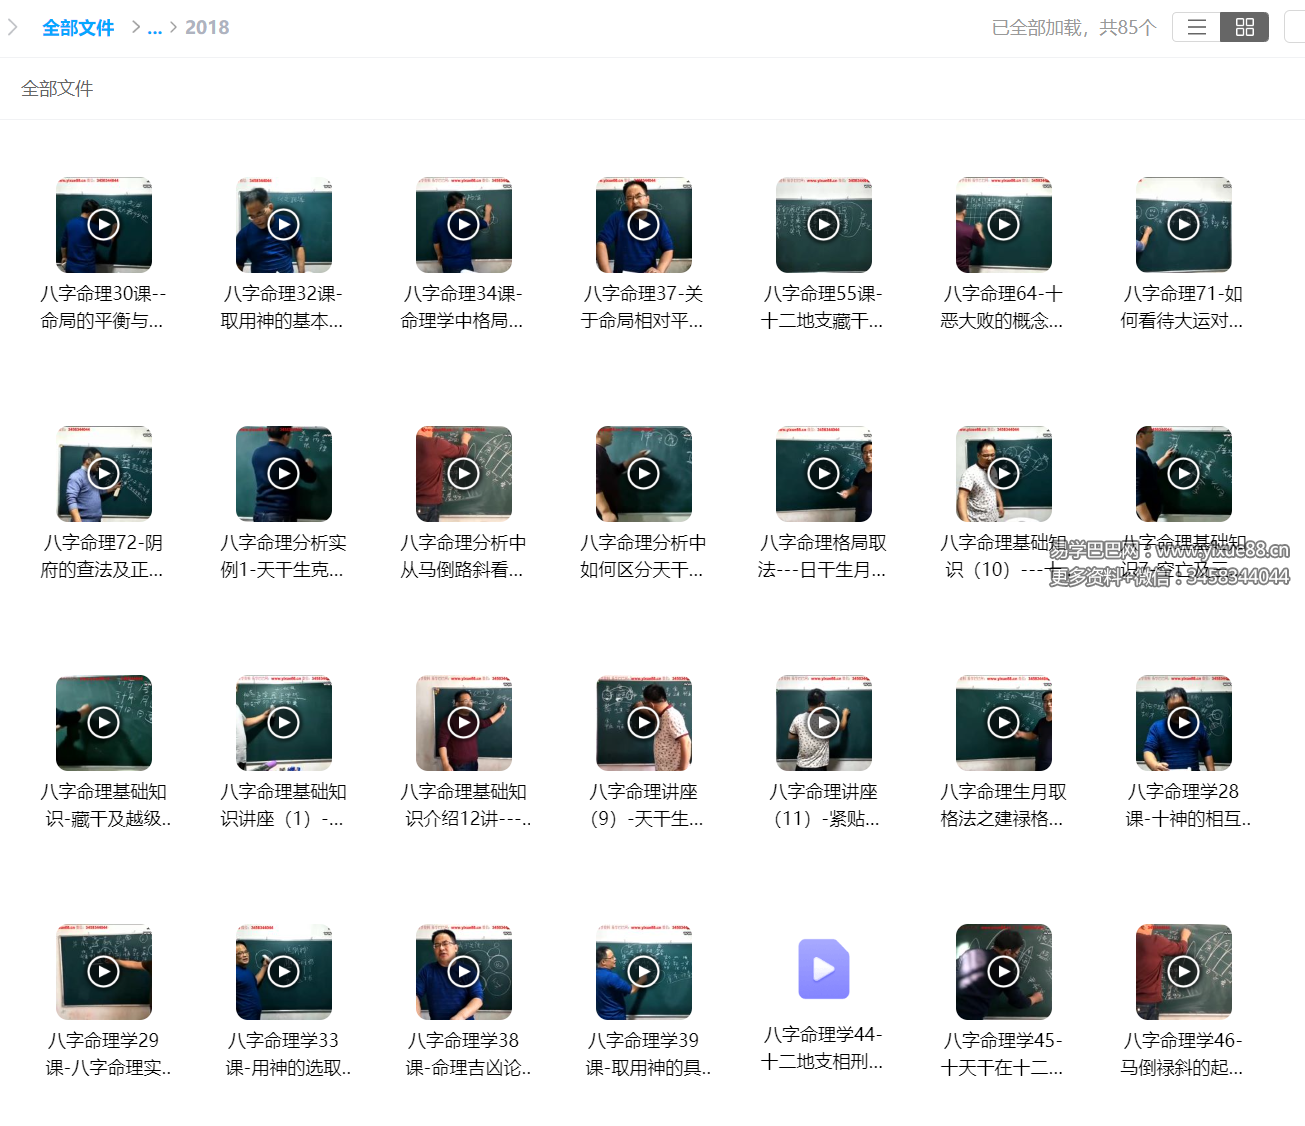Play 八字命理64 十恶大败的概念 video
1305x1126 pixels.
1004,225
